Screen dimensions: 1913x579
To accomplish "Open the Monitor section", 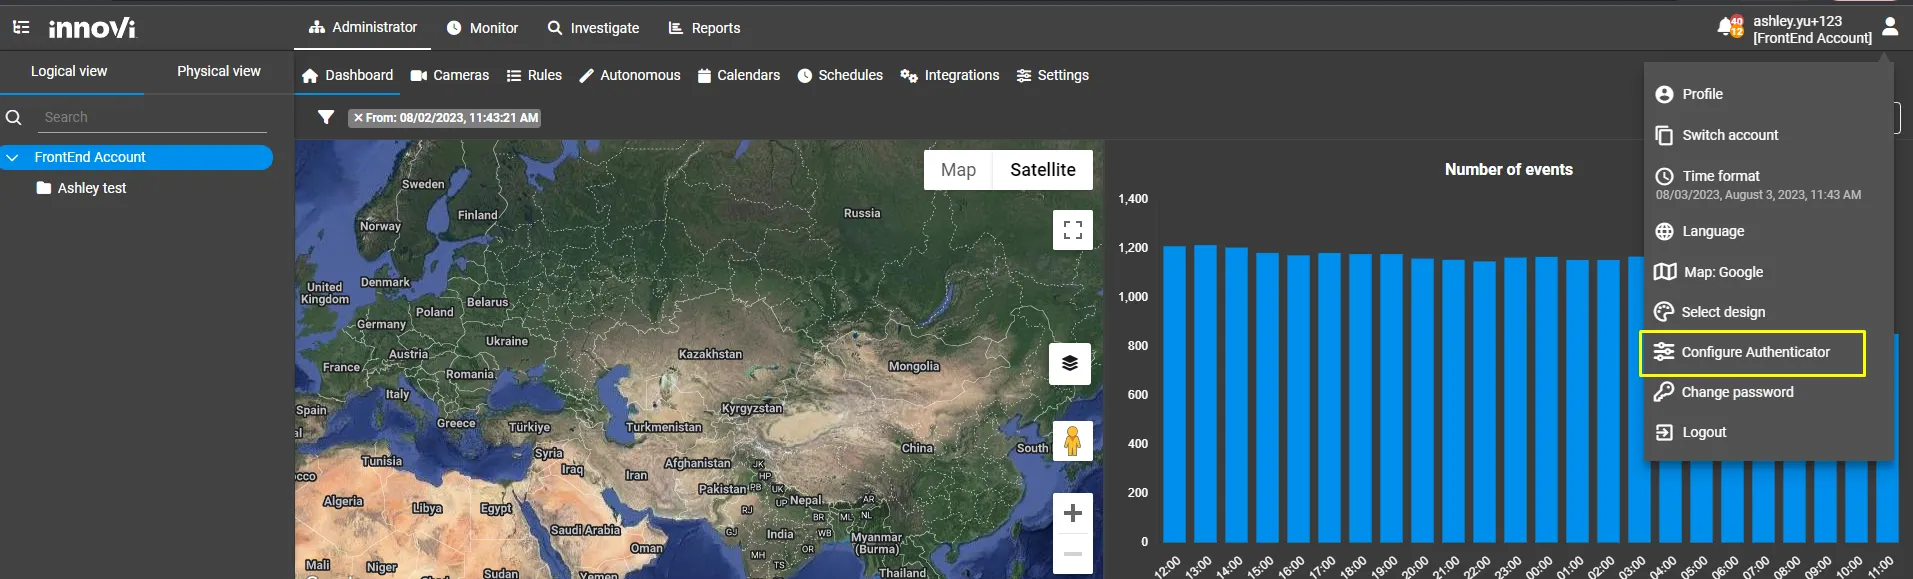I will 482,28.
